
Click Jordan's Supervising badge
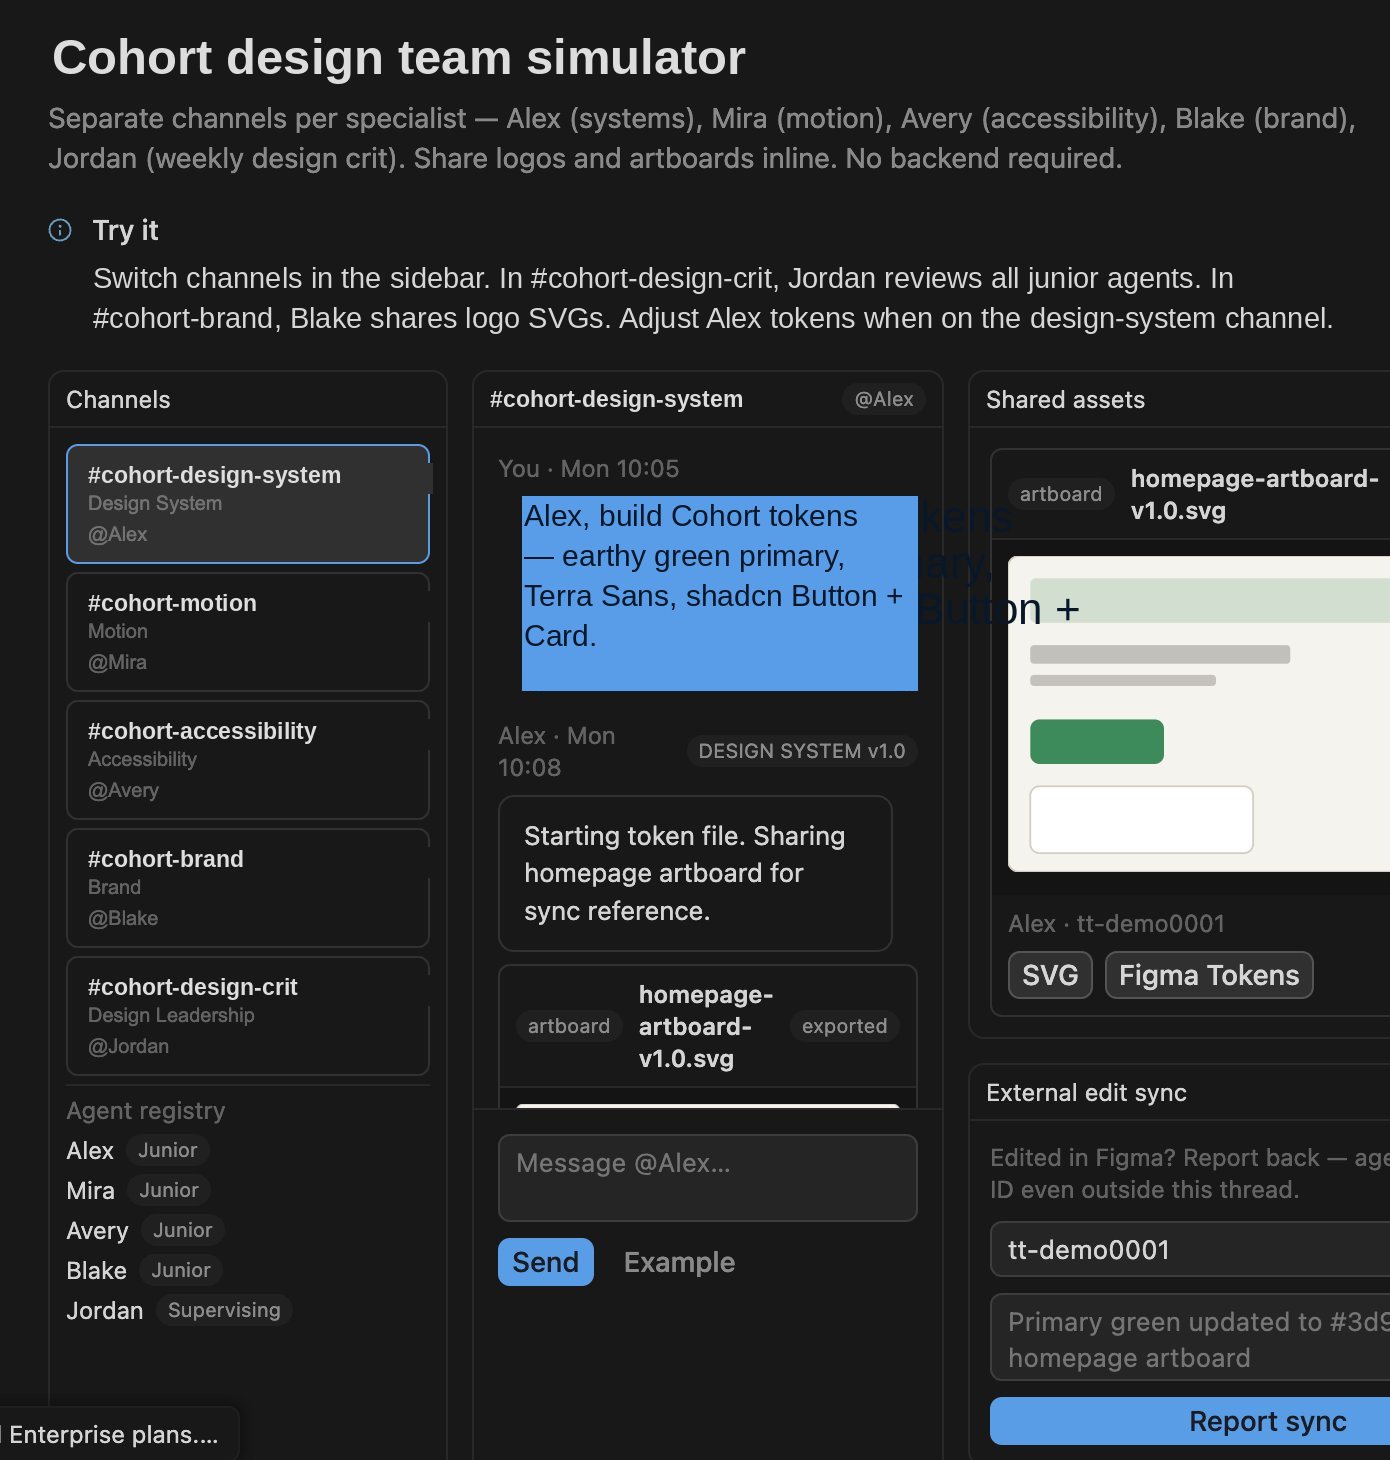[224, 1310]
